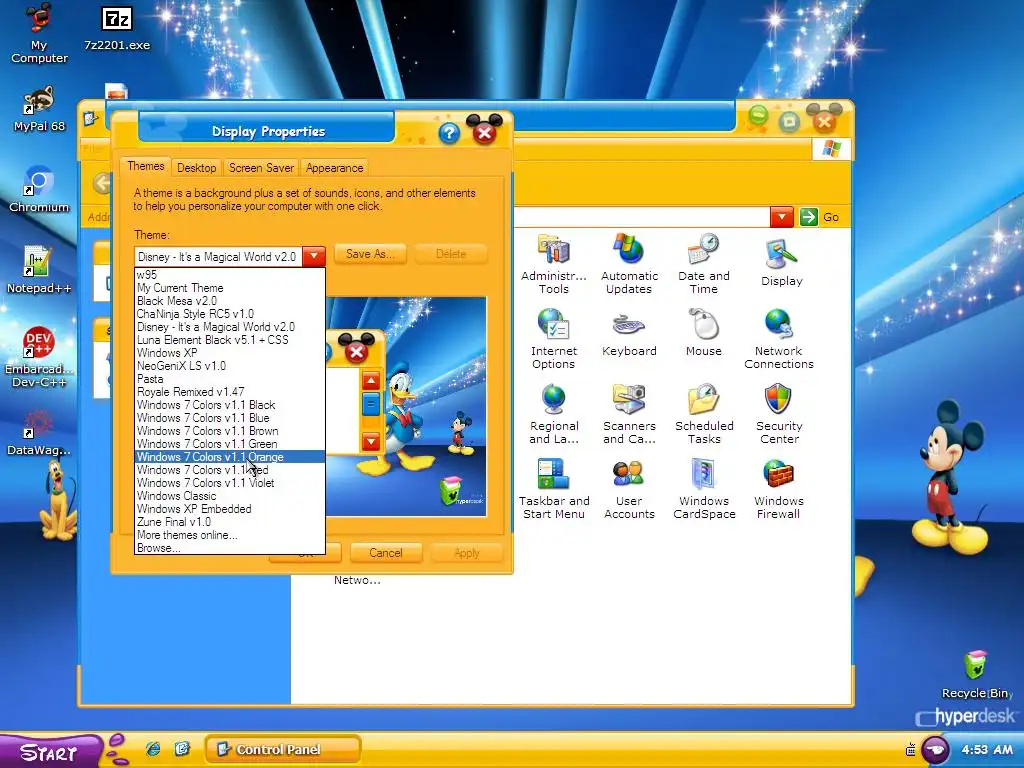Choose NeoGeniX LS v1.0 theme
Viewport: 1024px width, 768px height.
[229, 366]
